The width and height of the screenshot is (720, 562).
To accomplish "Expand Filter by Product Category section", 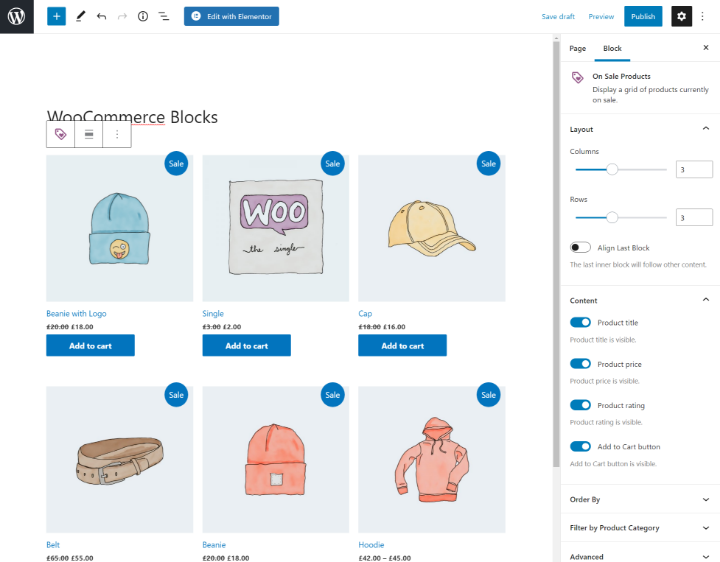I will pos(640,528).
